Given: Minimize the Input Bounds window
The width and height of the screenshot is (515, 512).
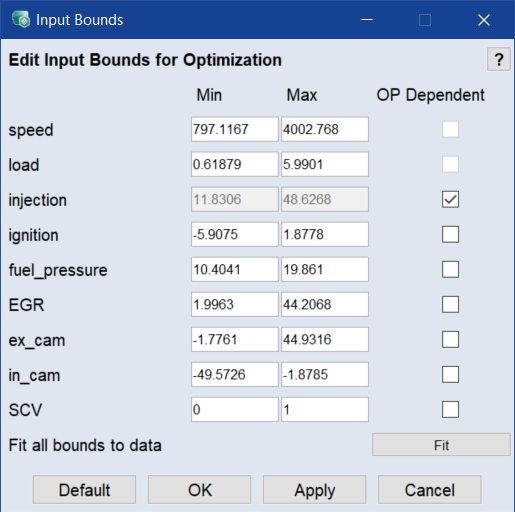Looking at the screenshot, I should pos(367,20).
